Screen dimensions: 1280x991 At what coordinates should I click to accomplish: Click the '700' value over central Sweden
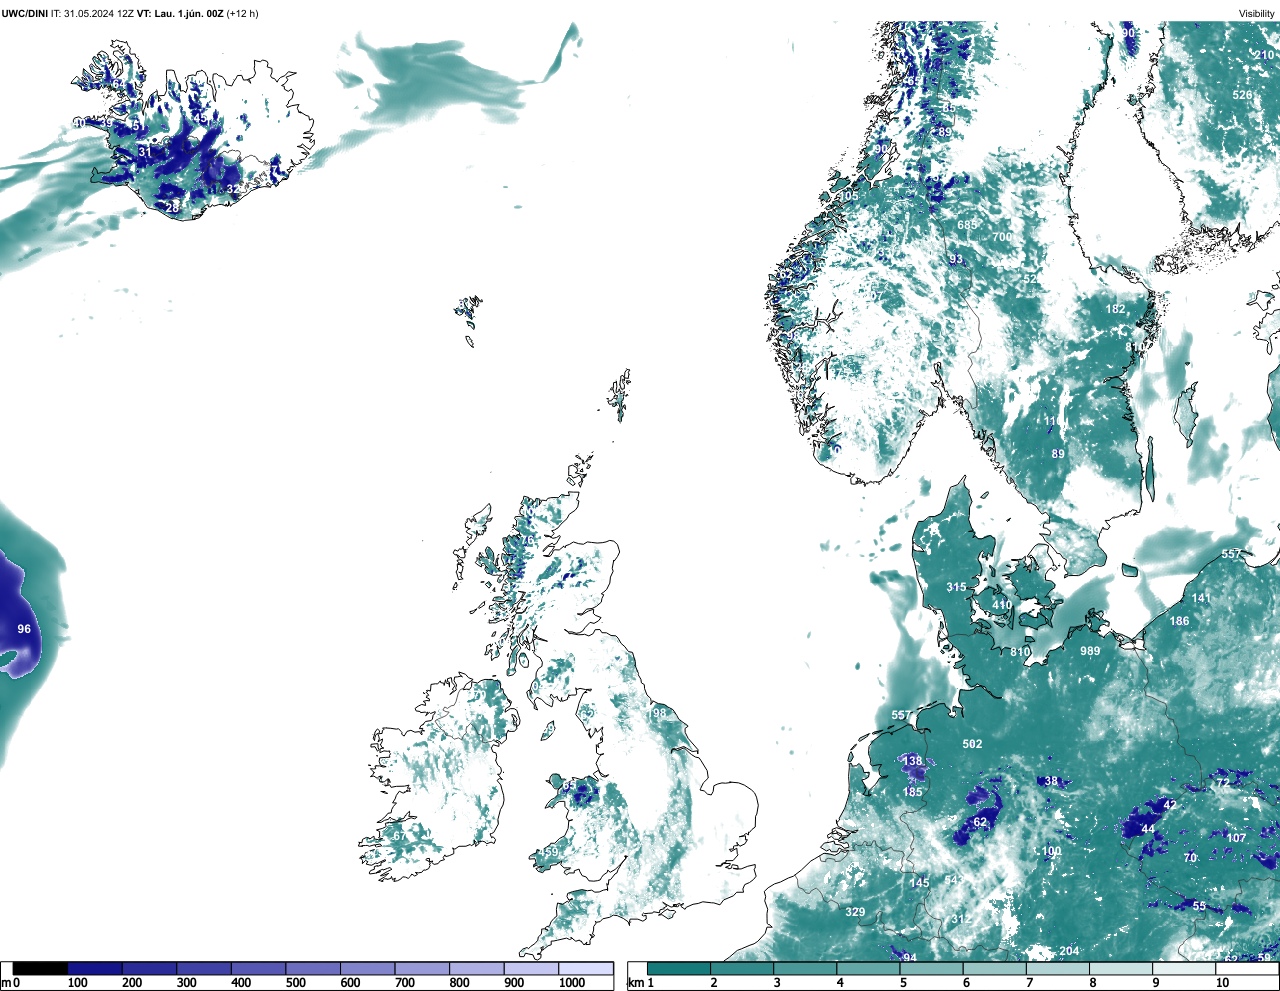(1002, 237)
